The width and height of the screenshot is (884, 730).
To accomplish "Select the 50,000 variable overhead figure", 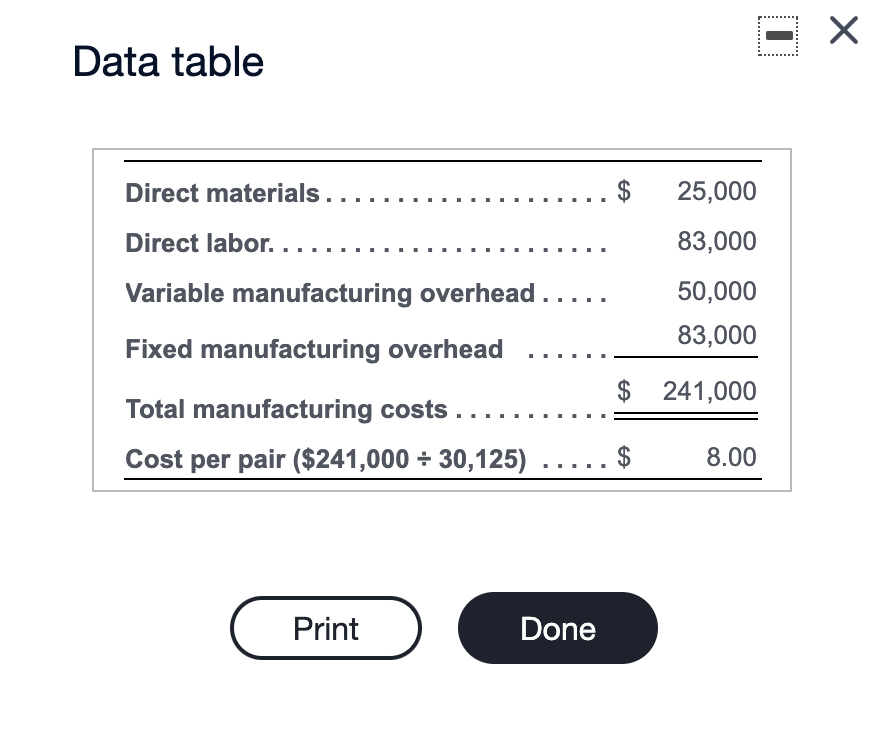I will (x=717, y=291).
